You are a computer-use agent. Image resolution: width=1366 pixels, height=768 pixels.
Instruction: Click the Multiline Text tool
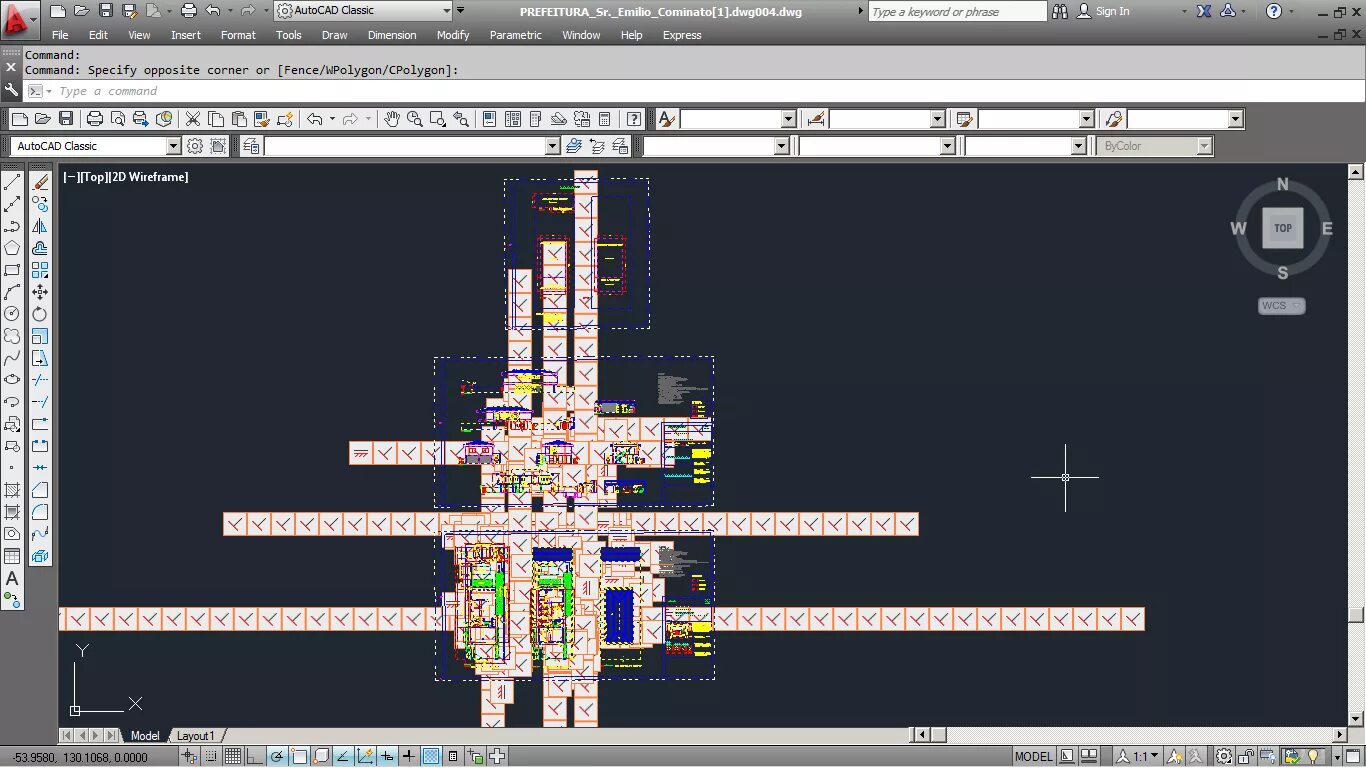click(x=12, y=578)
